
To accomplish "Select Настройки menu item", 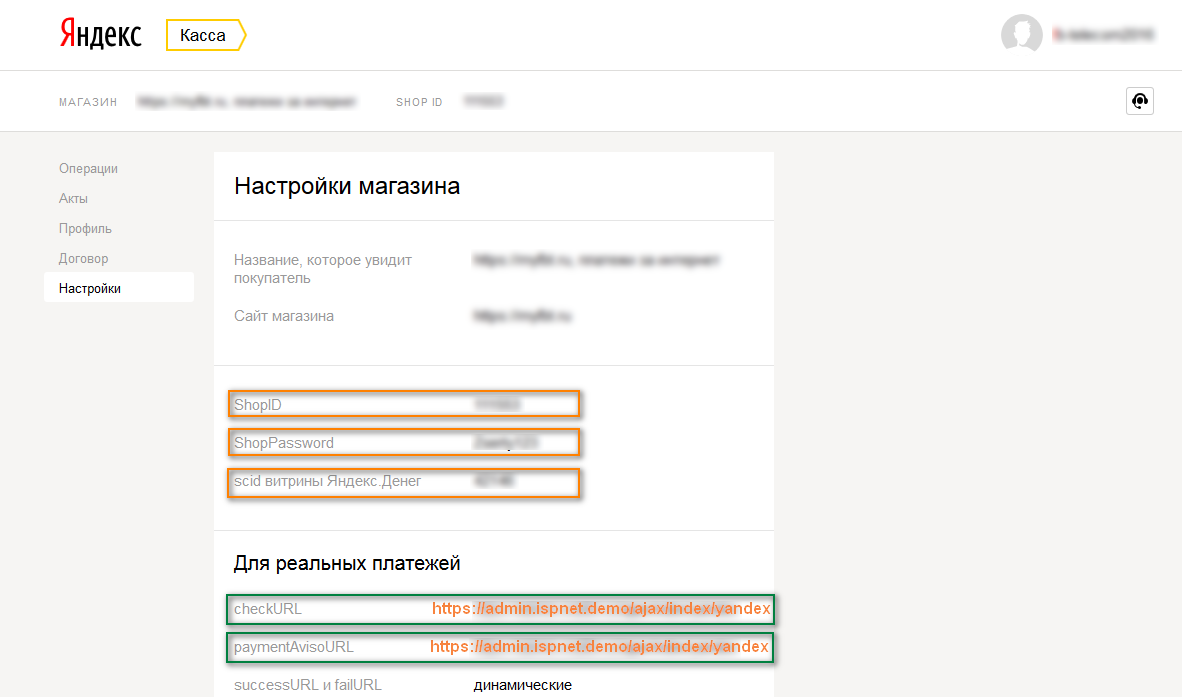I will click(90, 289).
